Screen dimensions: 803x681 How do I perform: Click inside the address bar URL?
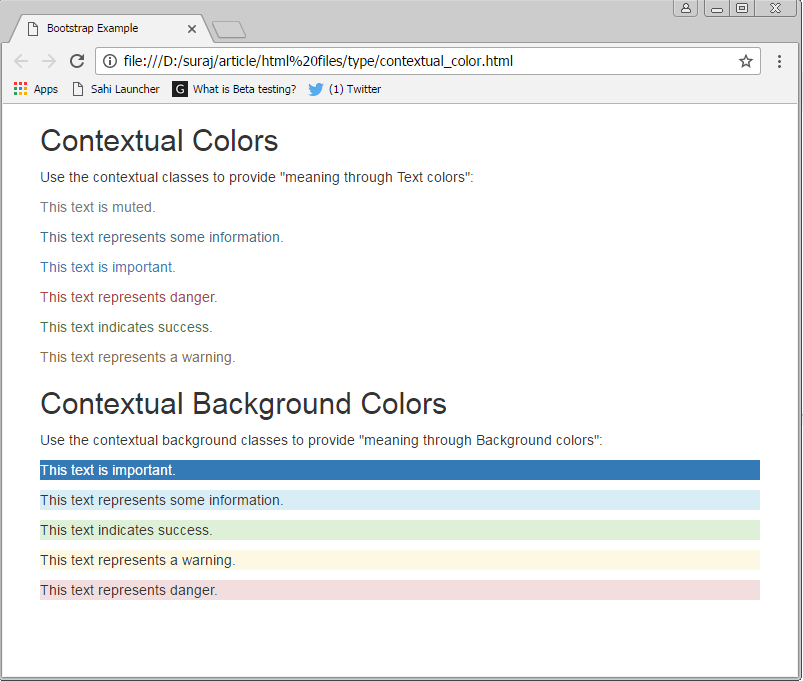coord(400,61)
